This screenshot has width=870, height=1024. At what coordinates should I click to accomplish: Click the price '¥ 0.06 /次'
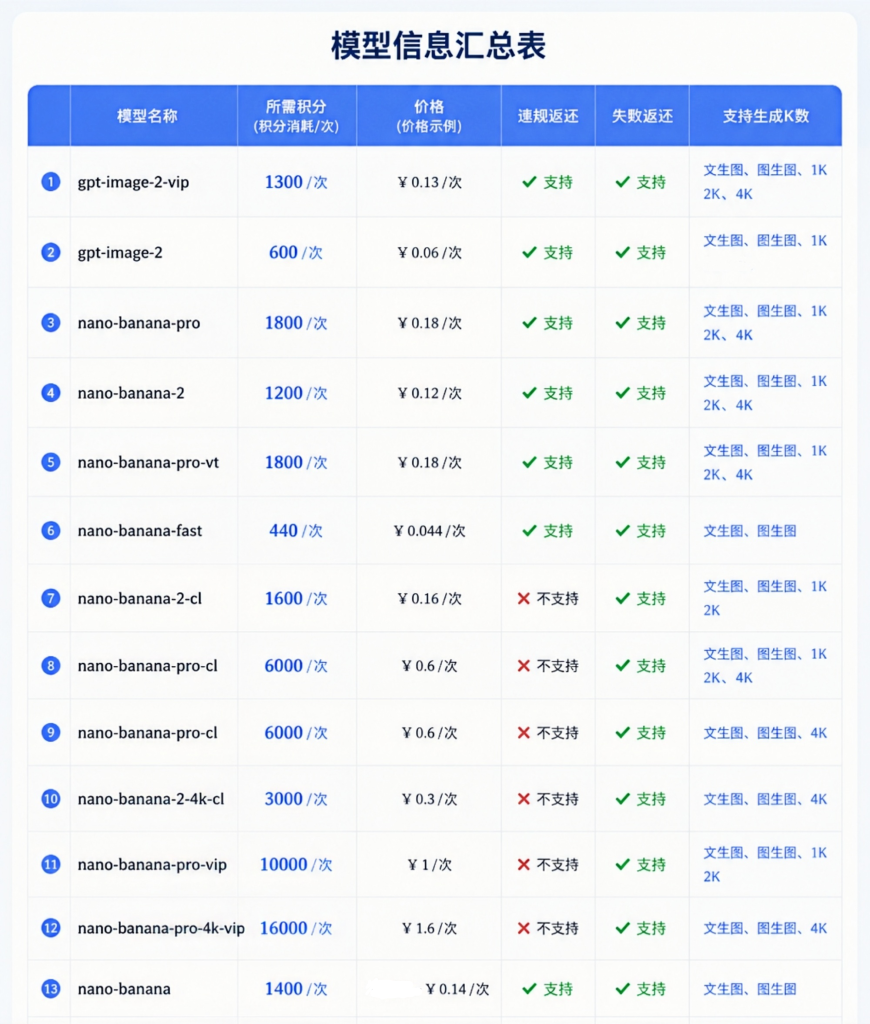pyautogui.click(x=429, y=253)
